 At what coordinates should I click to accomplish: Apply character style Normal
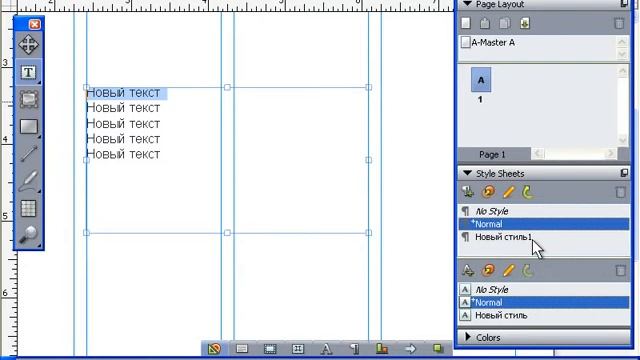pyautogui.click(x=544, y=302)
